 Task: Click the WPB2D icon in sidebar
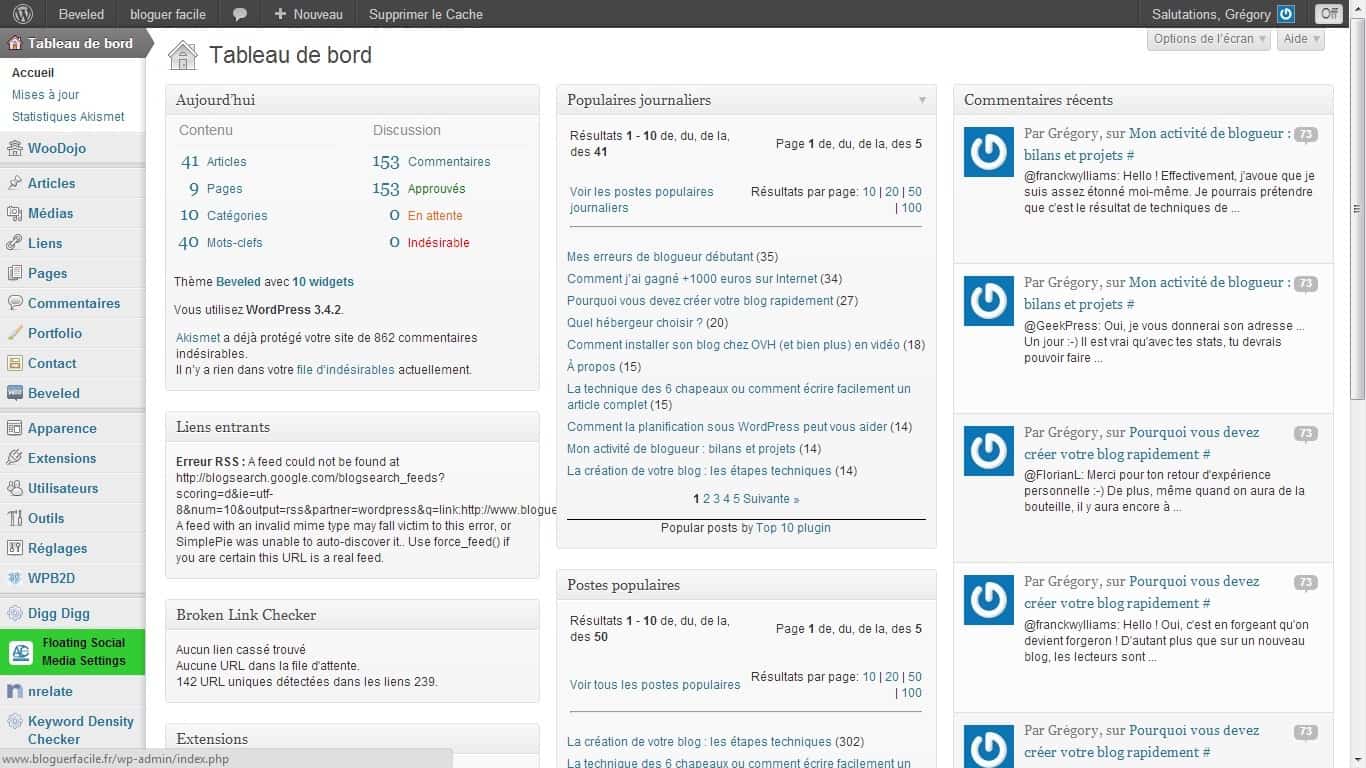pyautogui.click(x=15, y=578)
